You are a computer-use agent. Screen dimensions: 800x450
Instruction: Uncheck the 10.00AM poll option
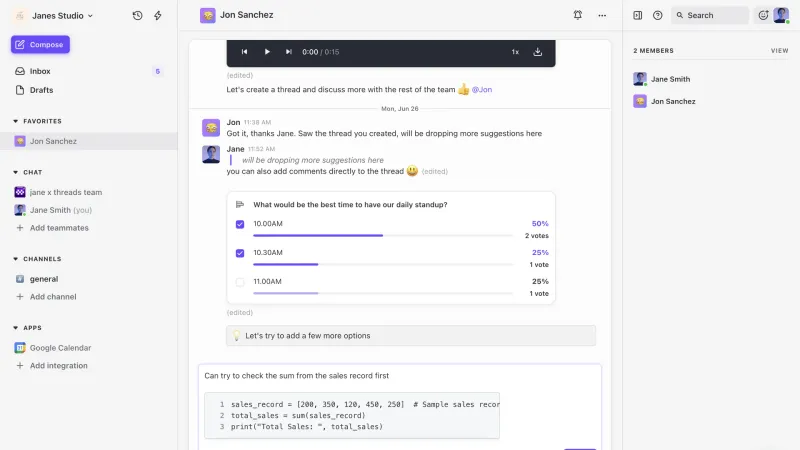coord(240,224)
